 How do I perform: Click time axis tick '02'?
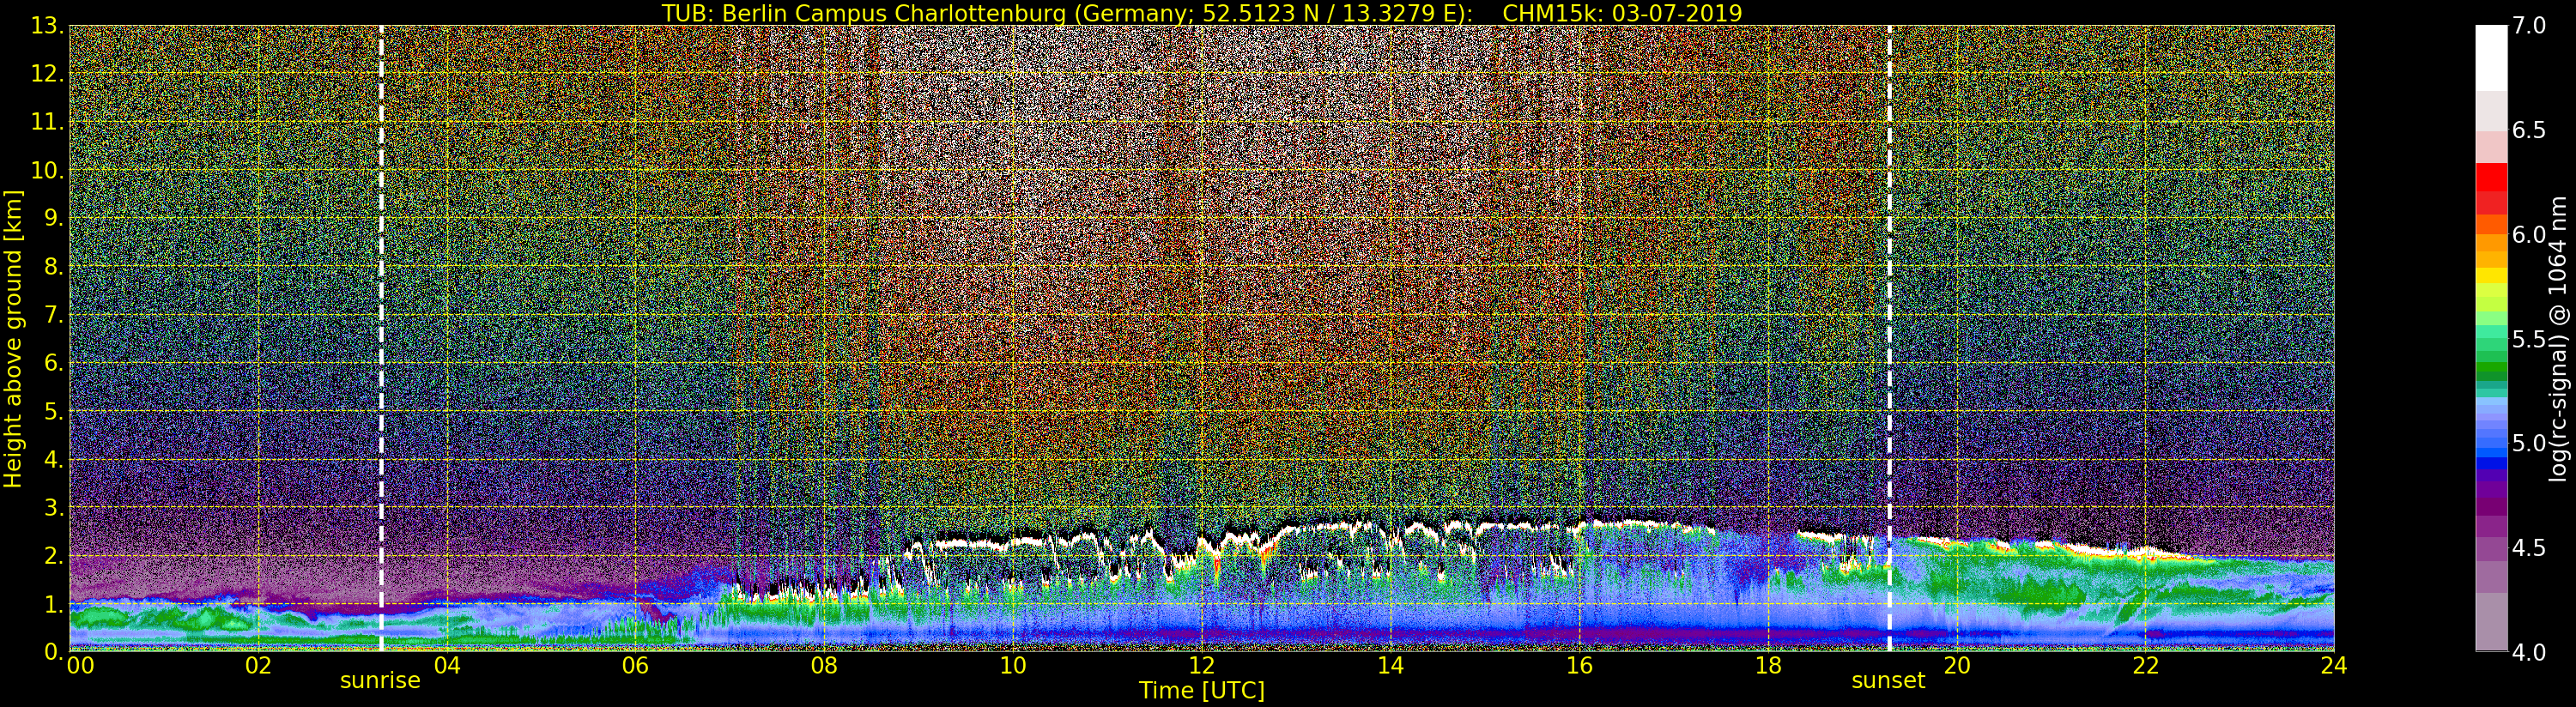pos(258,666)
